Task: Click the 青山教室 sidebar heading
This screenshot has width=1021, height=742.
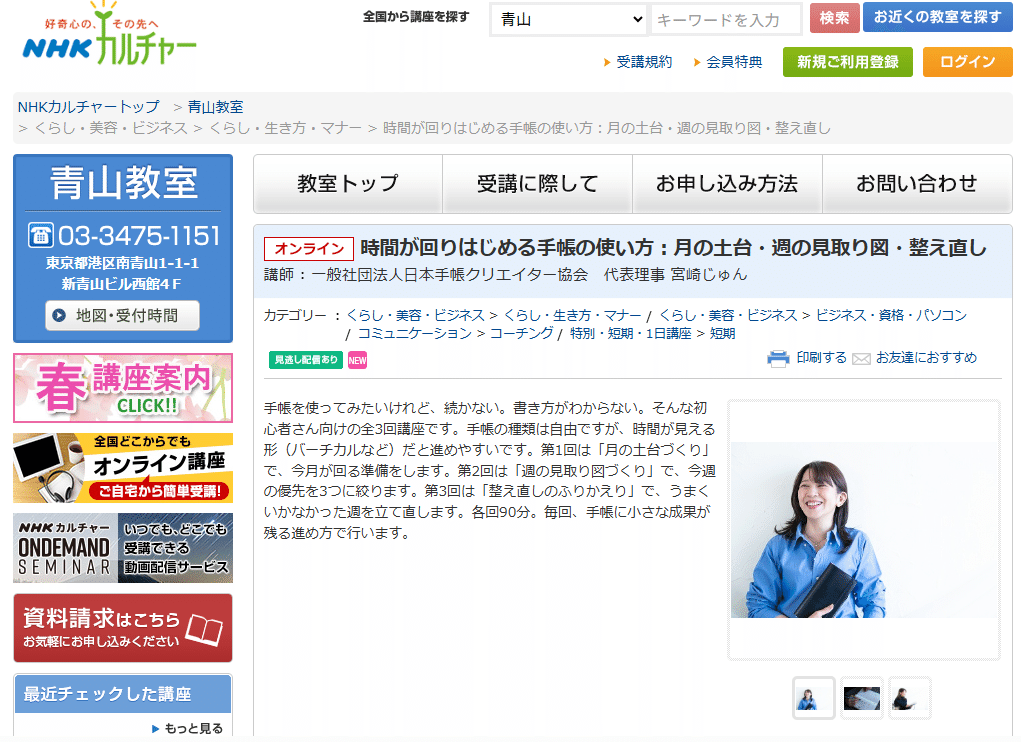Action: 123,182
